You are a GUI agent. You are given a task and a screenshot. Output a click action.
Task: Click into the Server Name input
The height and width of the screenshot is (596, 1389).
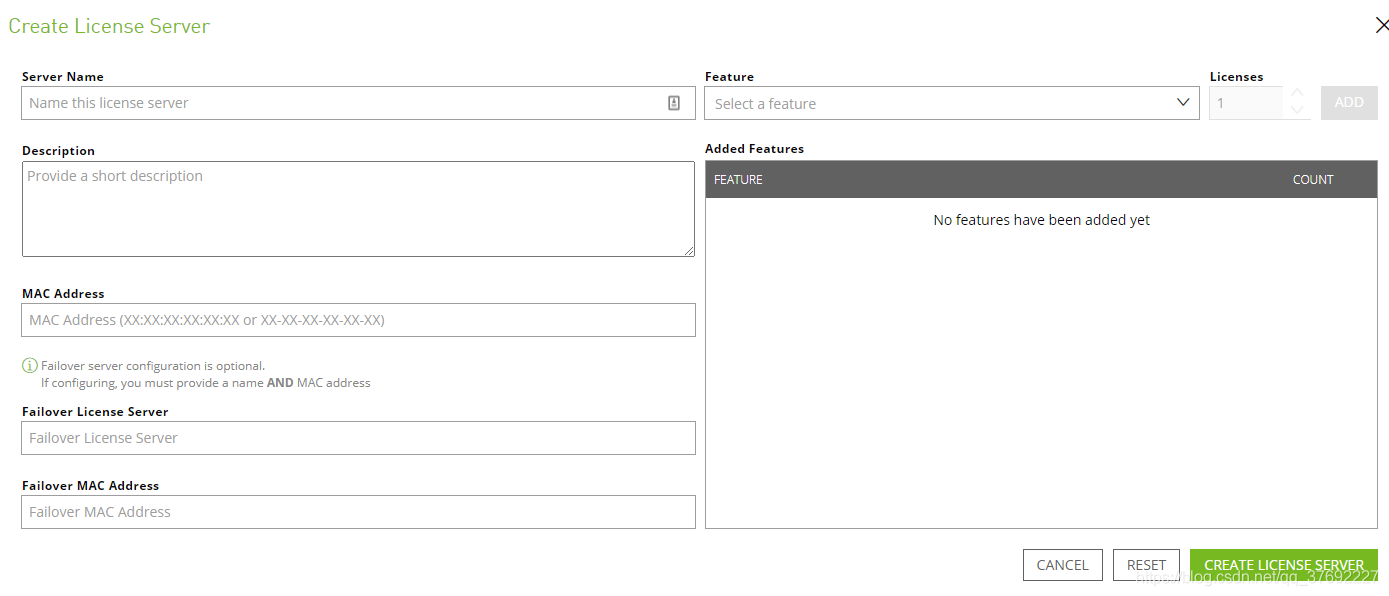(x=340, y=103)
